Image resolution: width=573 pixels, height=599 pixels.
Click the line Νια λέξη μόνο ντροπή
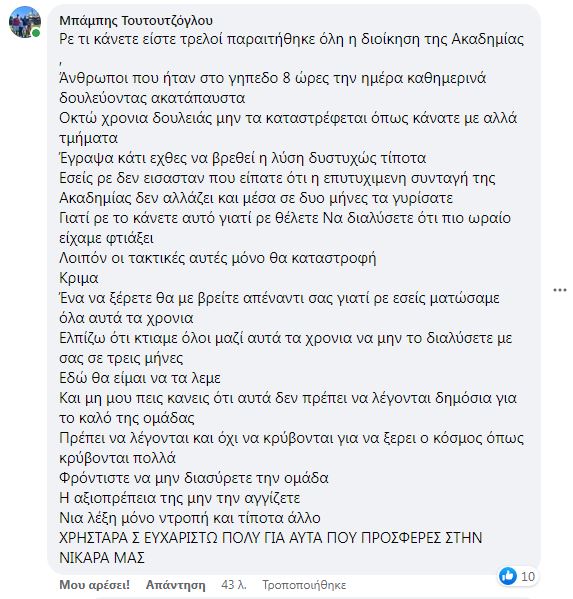tap(190, 518)
